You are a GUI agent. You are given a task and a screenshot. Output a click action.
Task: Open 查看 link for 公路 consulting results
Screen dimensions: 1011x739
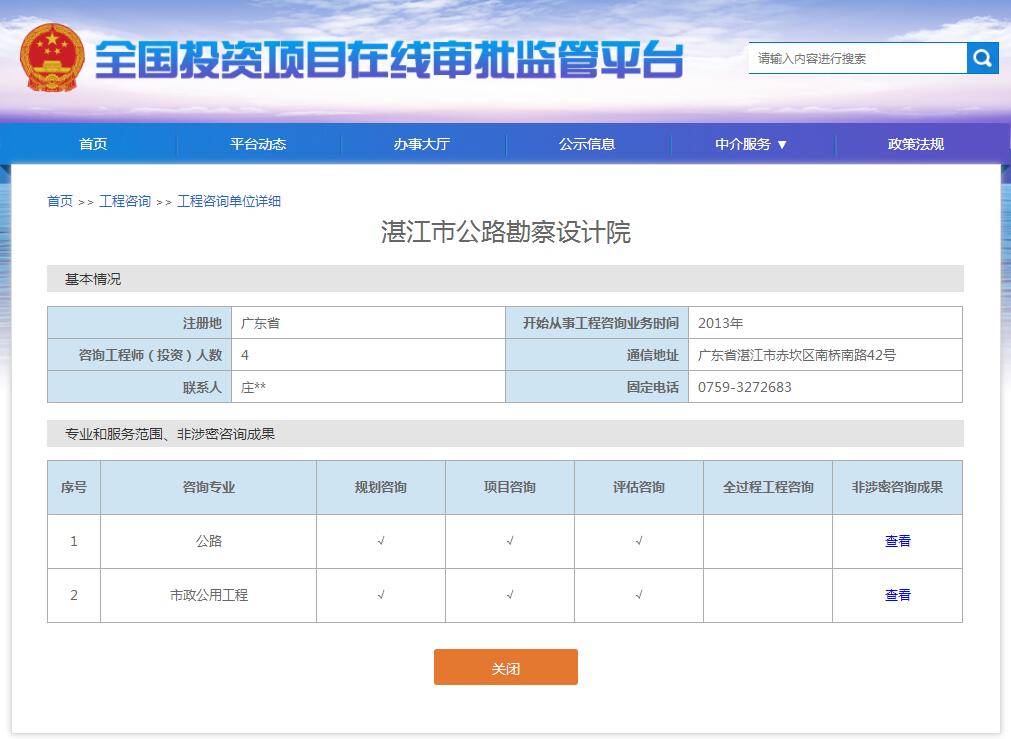tap(897, 541)
